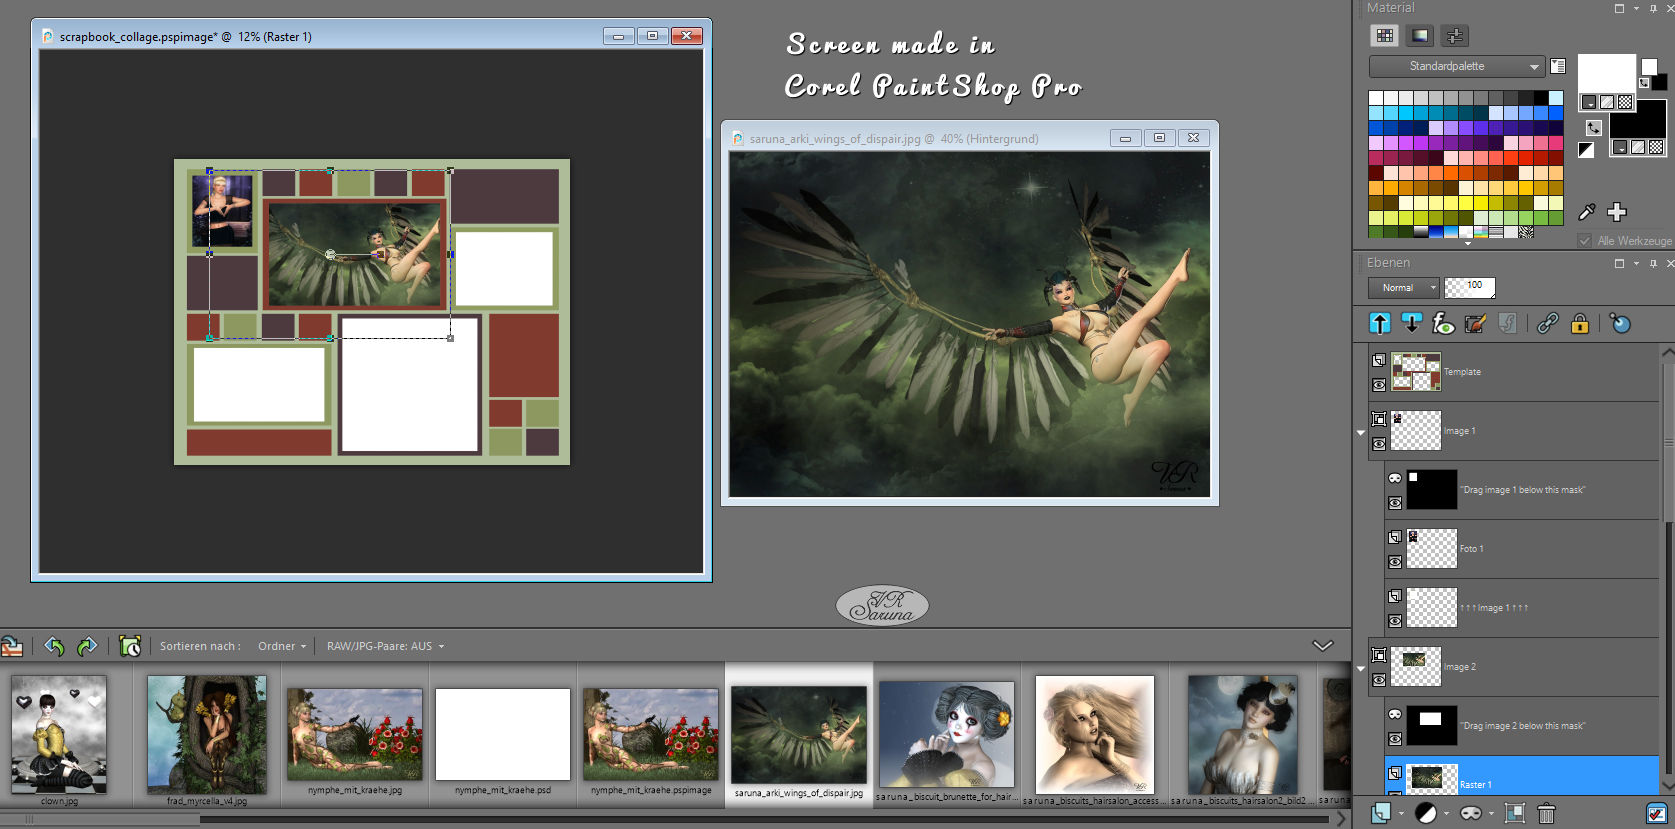Swap foreground and background materials

1593,128
